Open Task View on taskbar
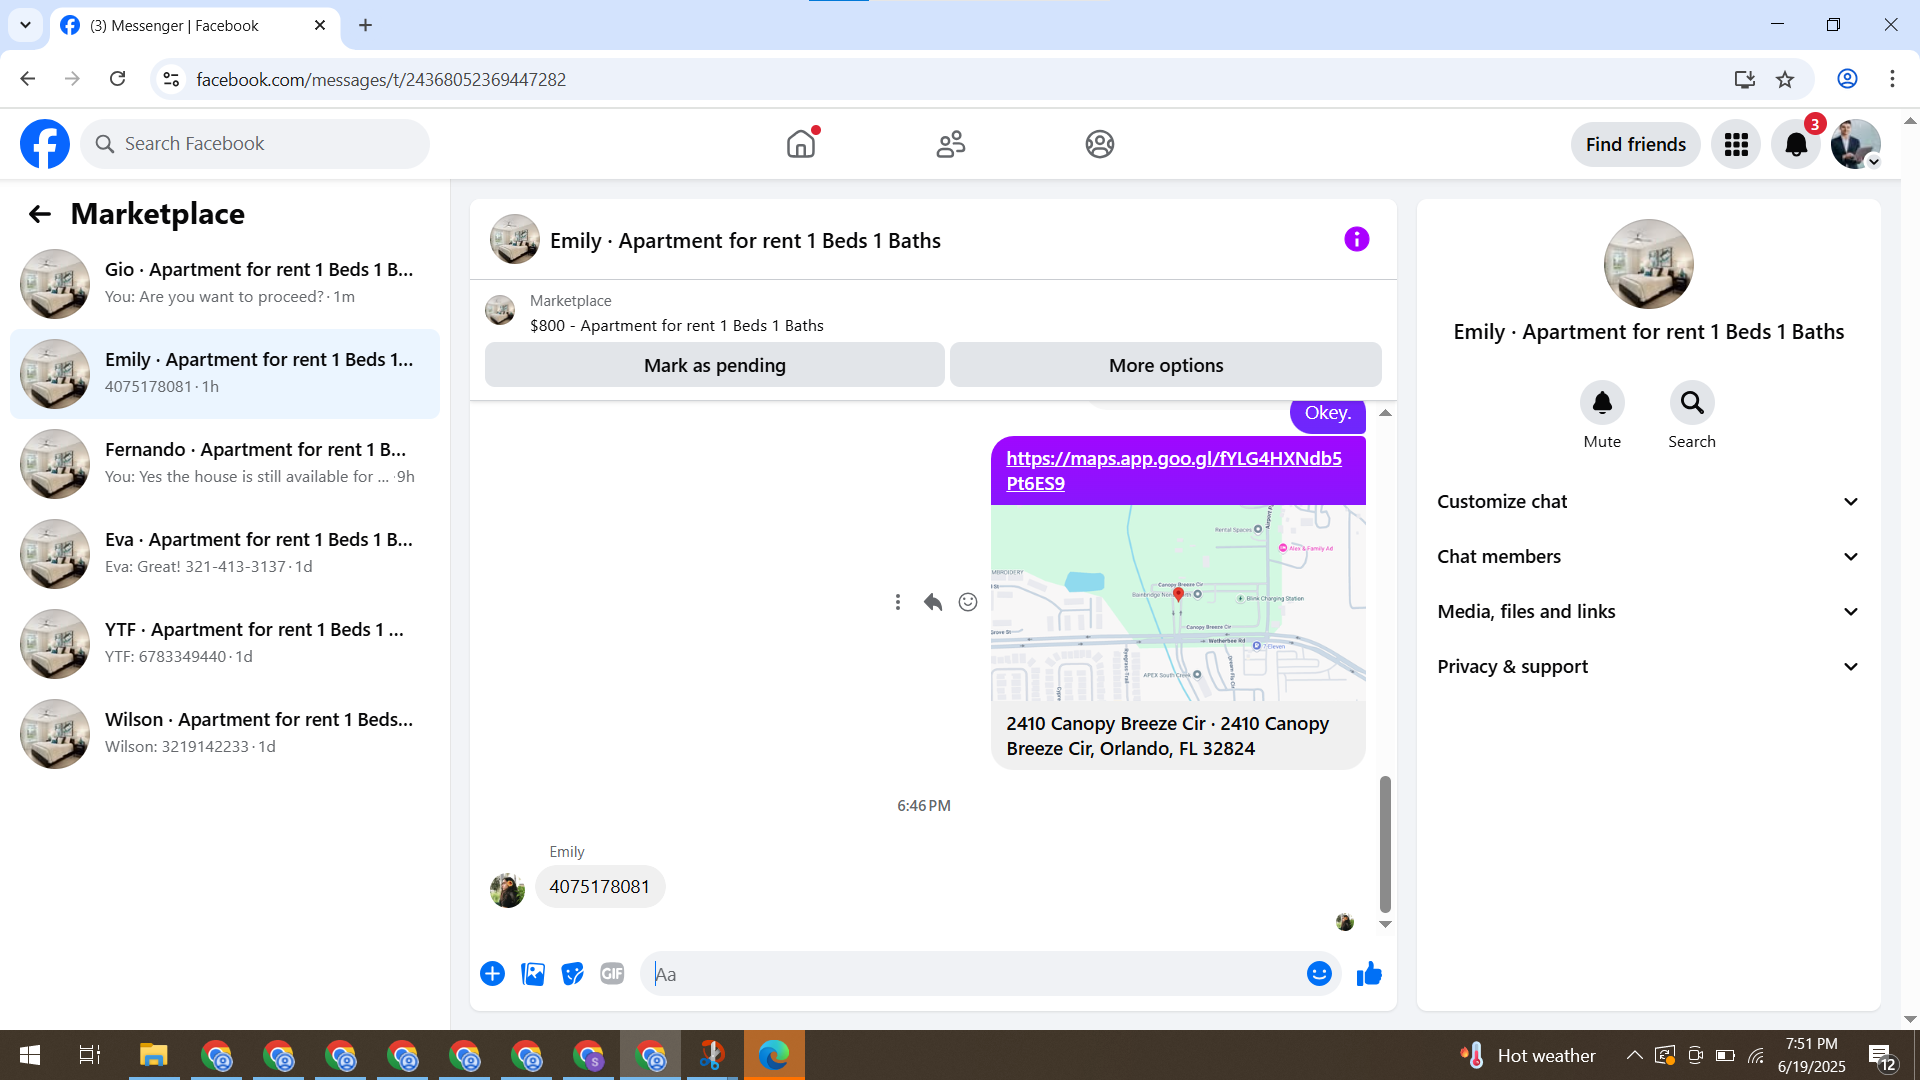 (x=90, y=1055)
